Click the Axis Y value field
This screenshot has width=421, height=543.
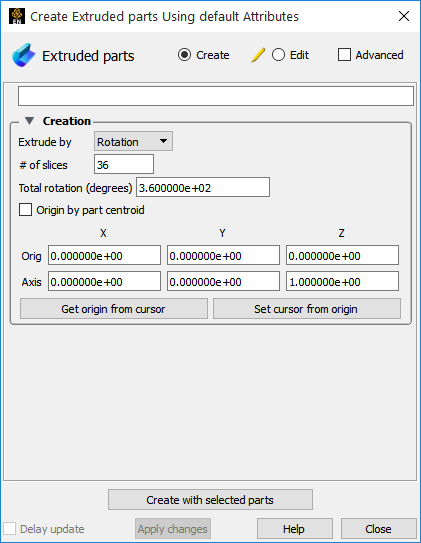[x=223, y=282]
